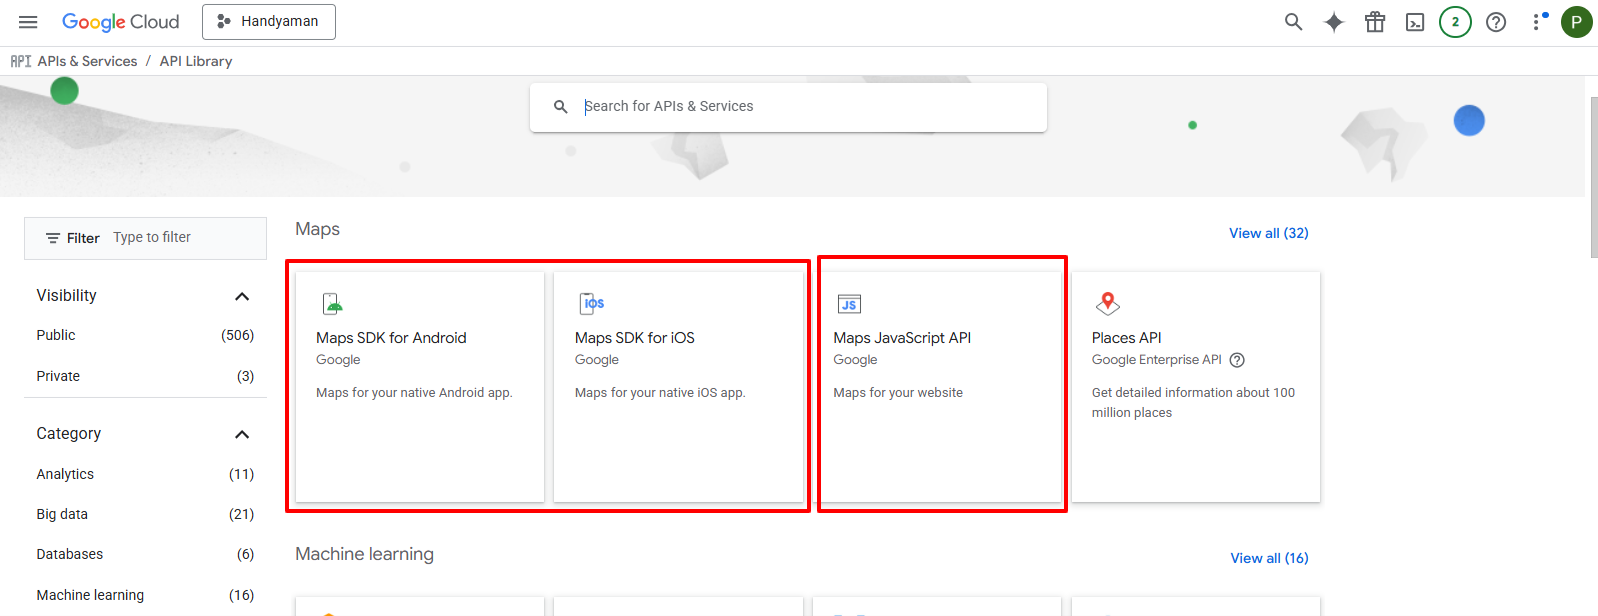Filter by Public visibility
The width and height of the screenshot is (1598, 616).
point(56,335)
